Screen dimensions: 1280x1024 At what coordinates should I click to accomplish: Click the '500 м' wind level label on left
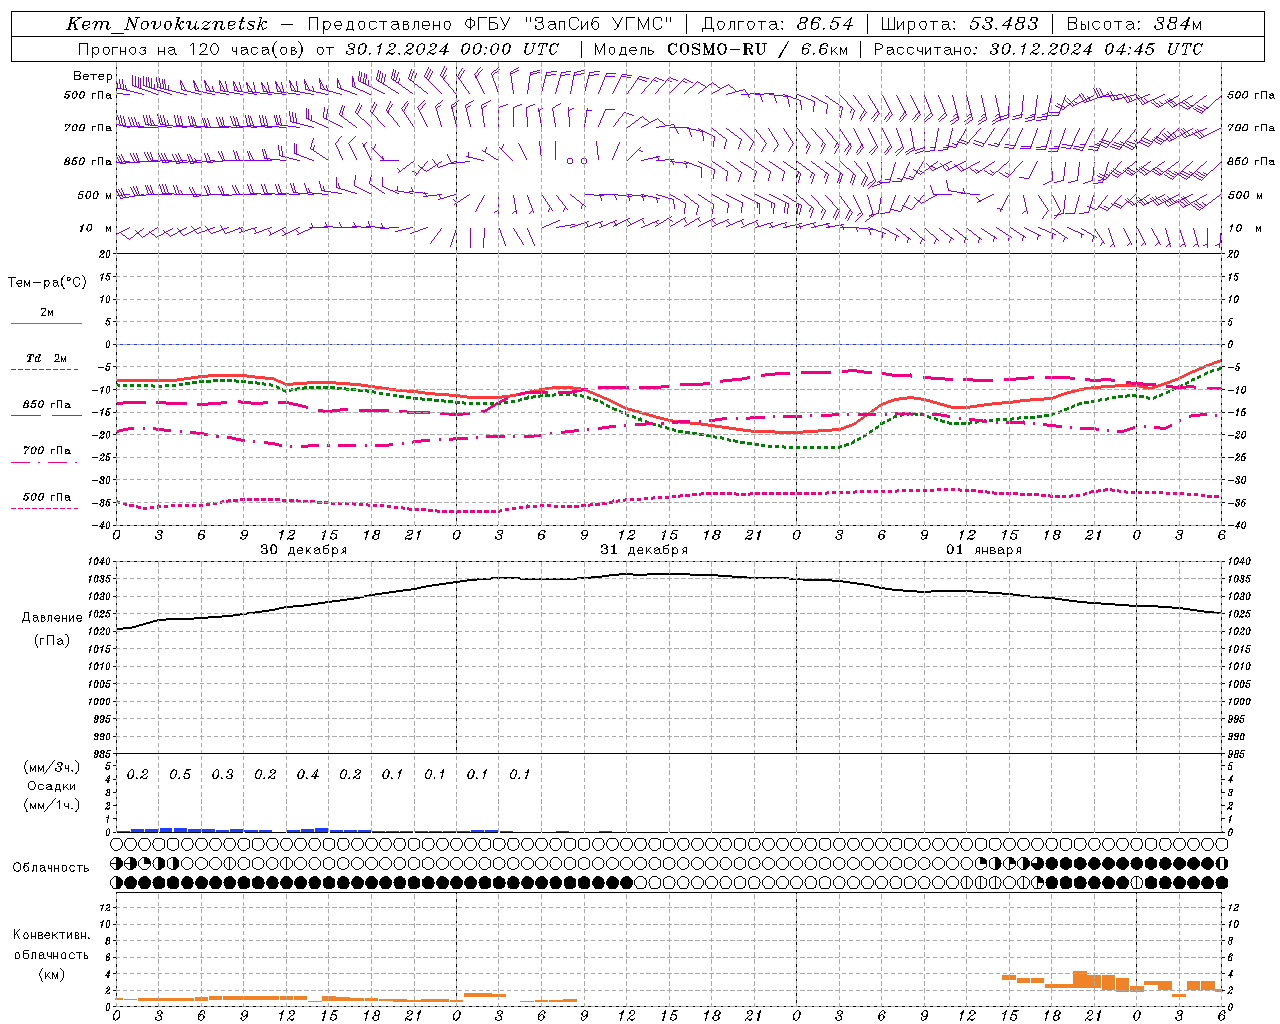95,195
